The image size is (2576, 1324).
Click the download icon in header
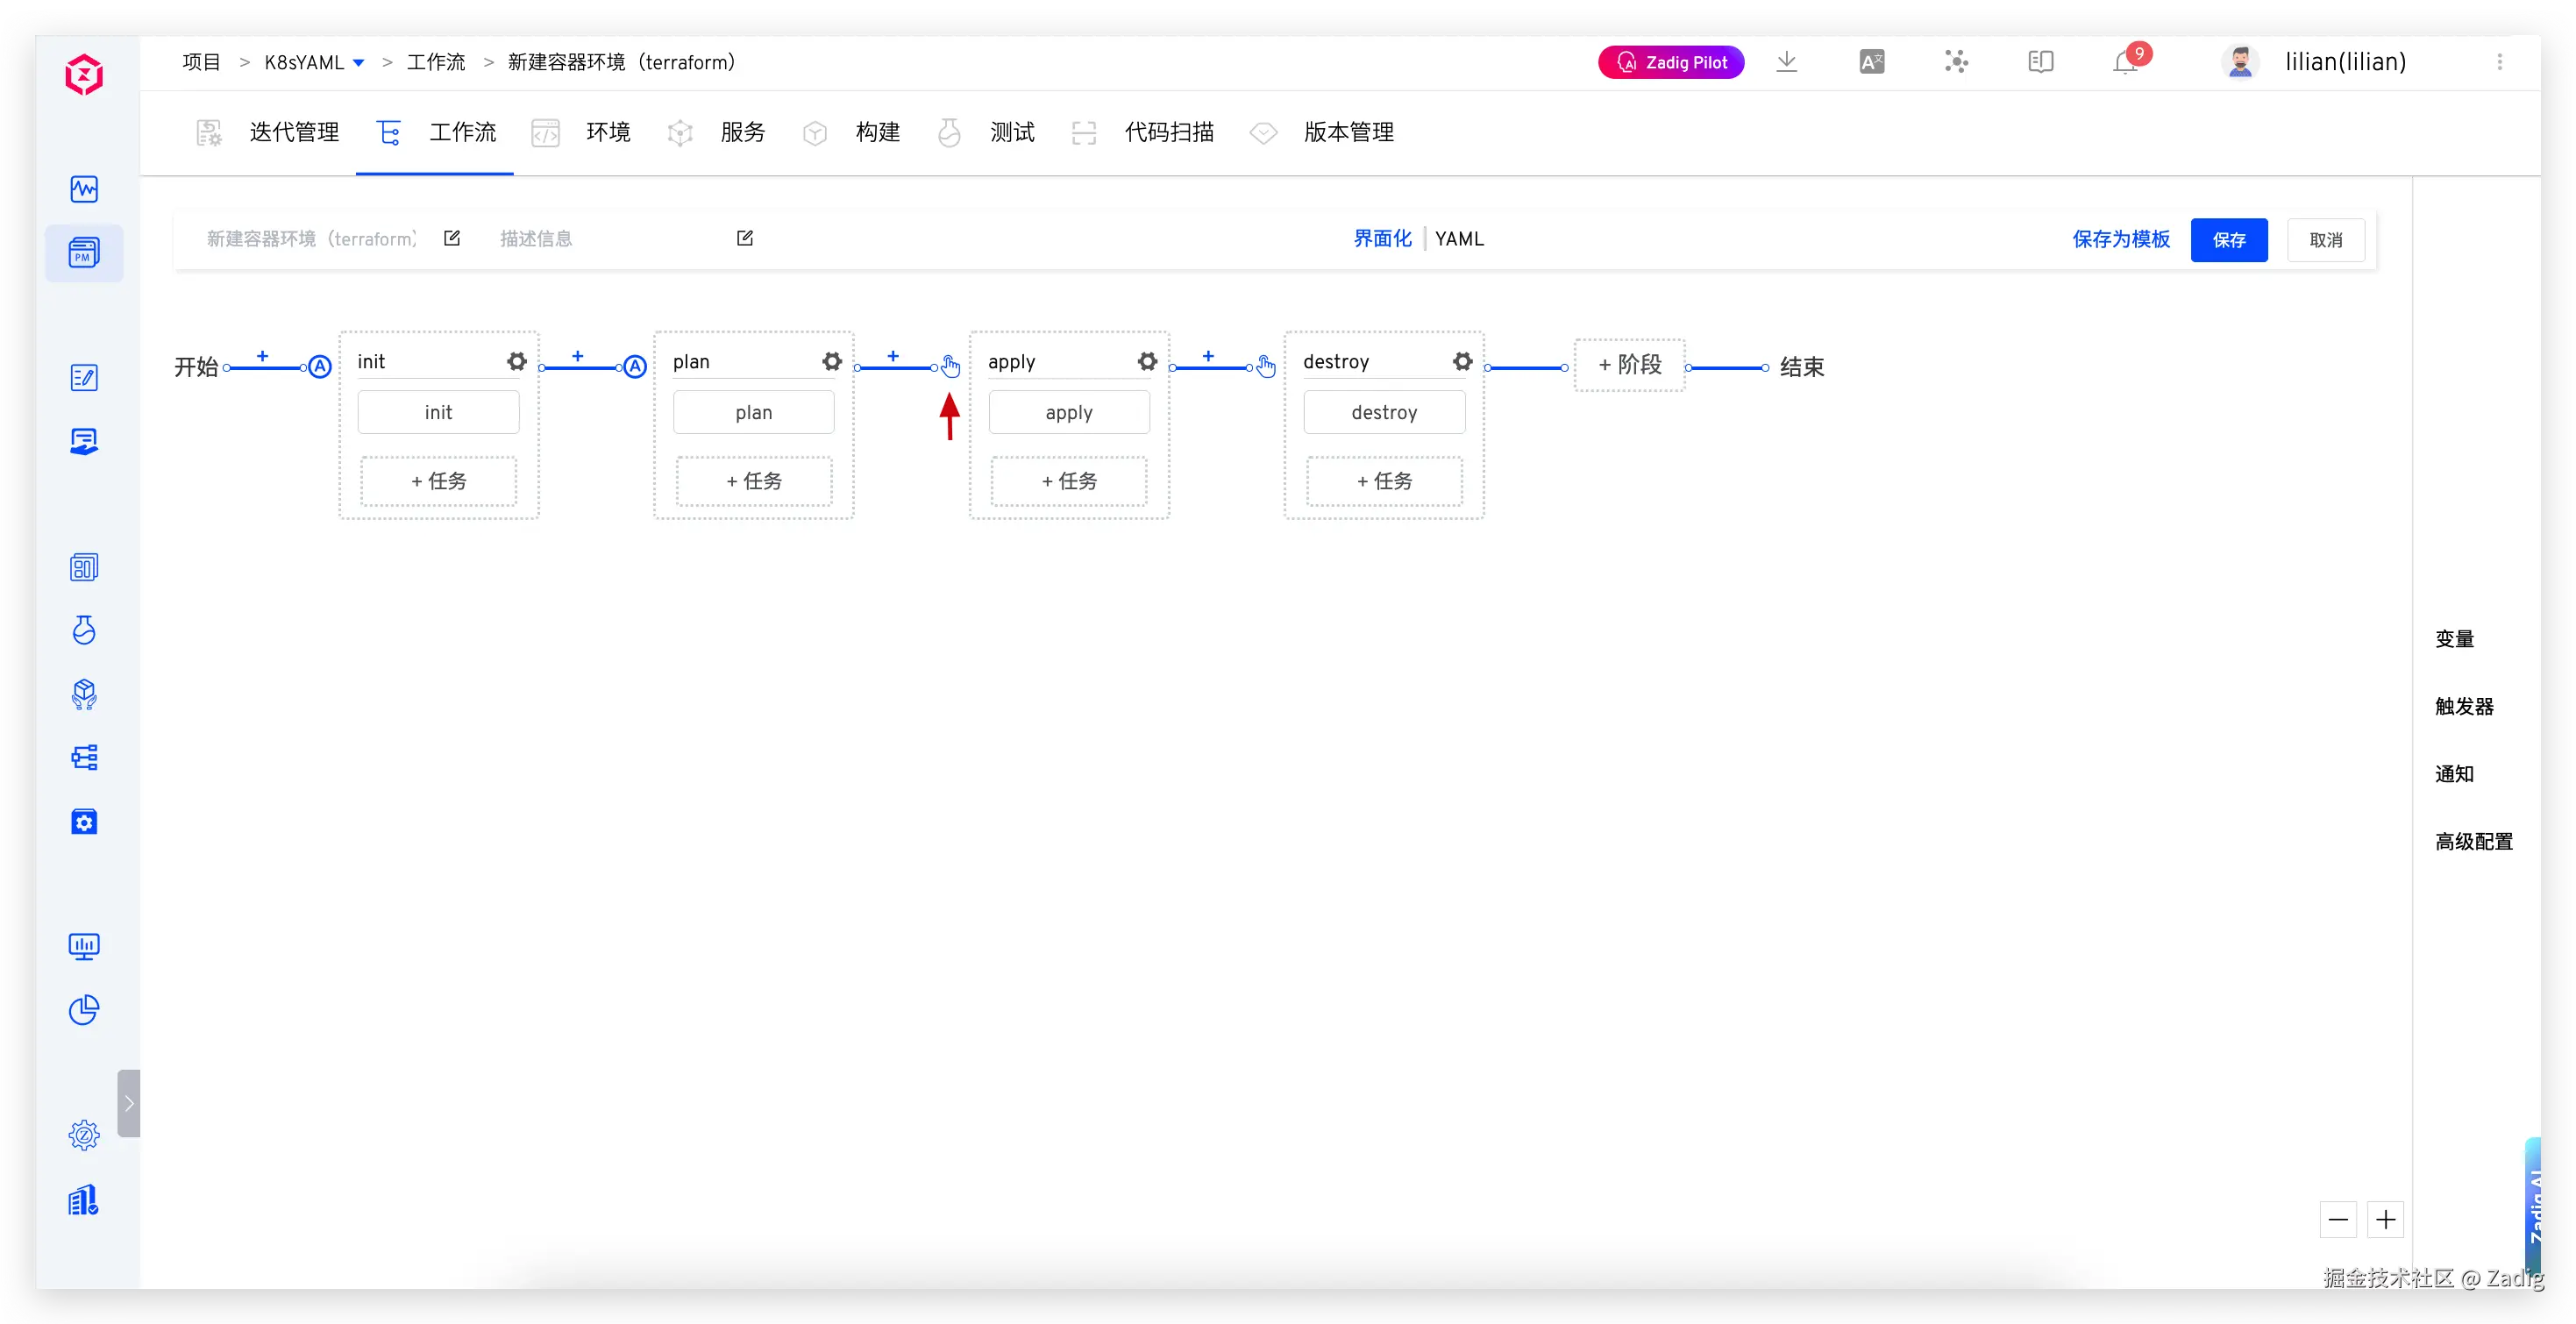tap(1787, 62)
